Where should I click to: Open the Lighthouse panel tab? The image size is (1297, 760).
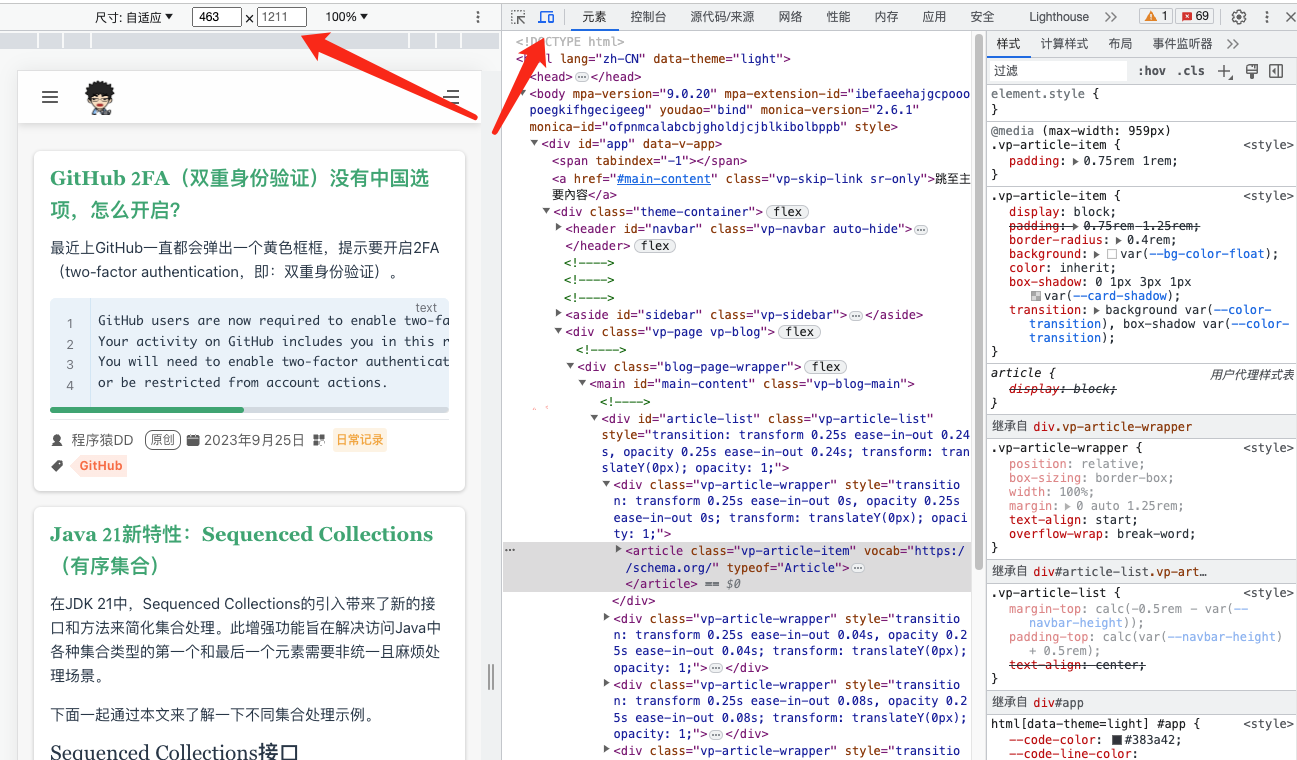click(1059, 17)
